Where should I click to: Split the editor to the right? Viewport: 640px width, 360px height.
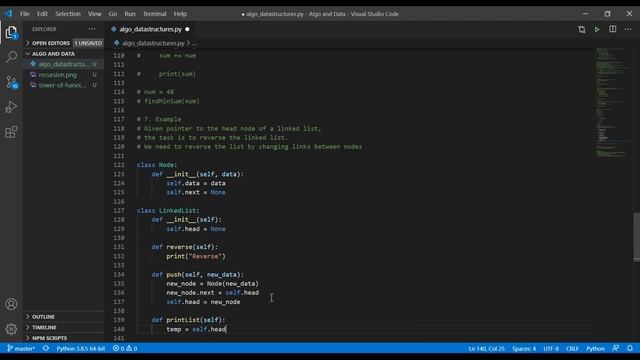pyautogui.click(x=613, y=29)
